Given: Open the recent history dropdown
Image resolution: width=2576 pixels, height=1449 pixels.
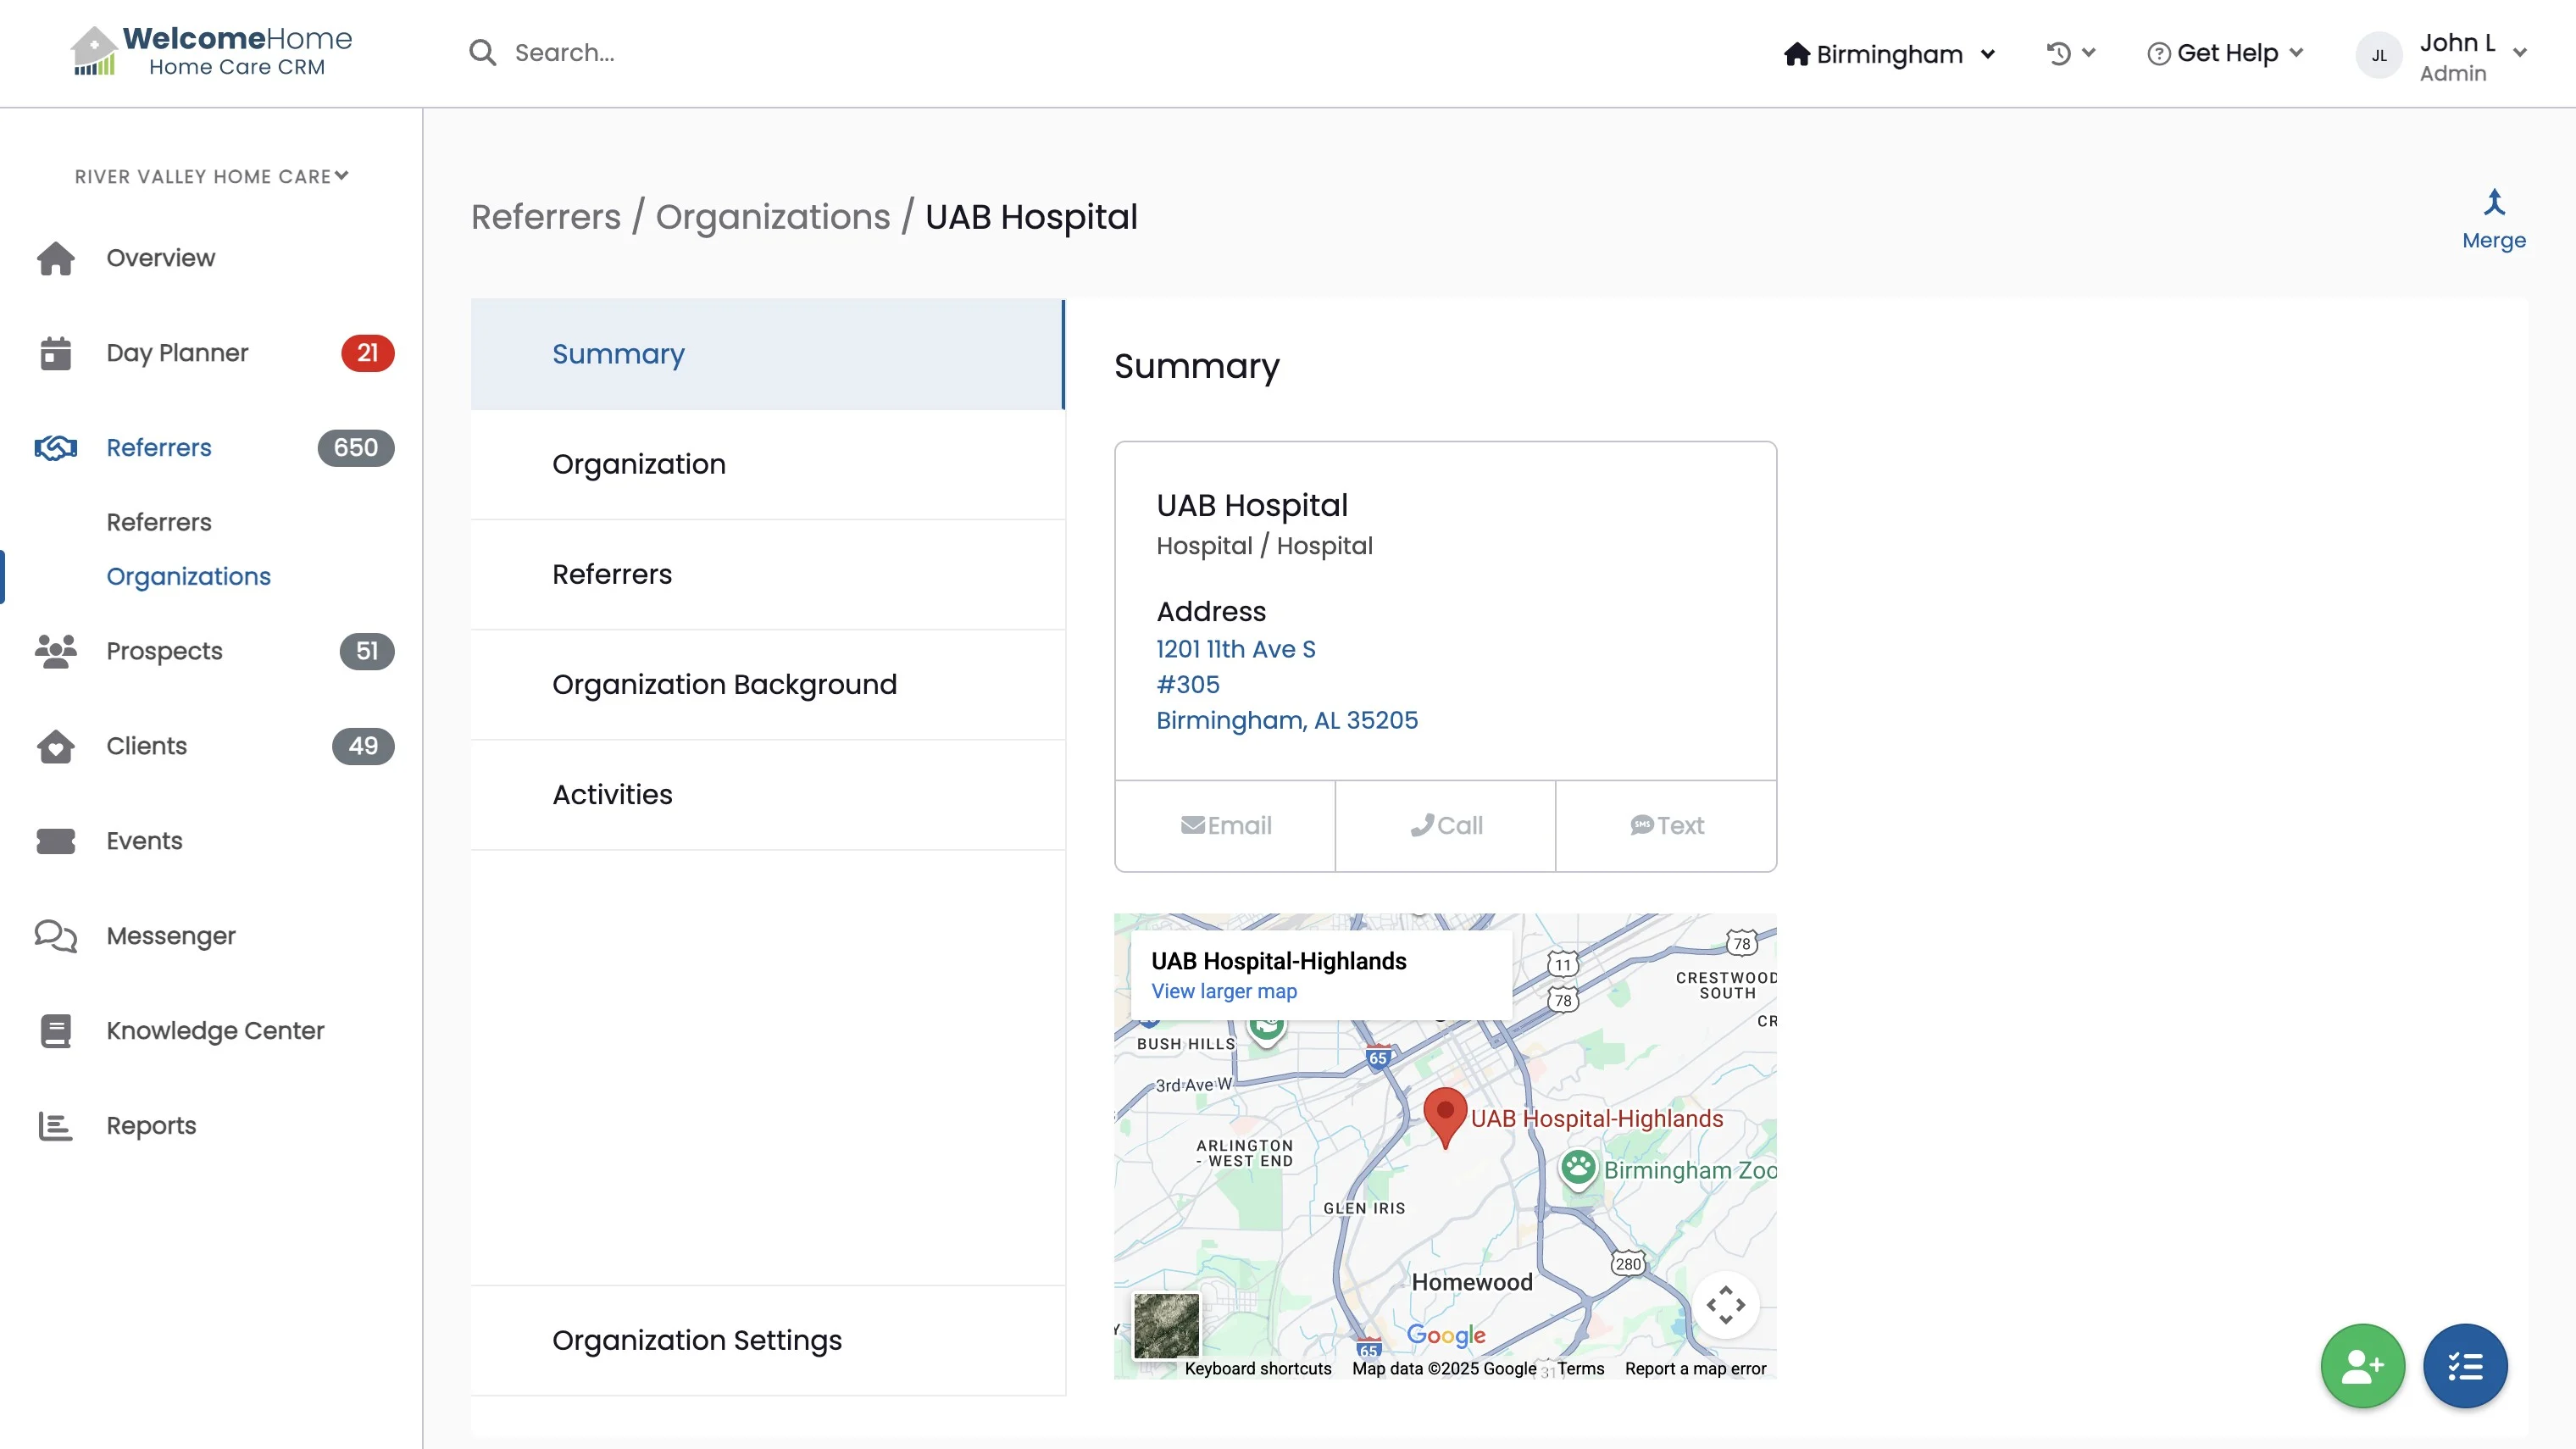Looking at the screenshot, I should pos(2070,53).
